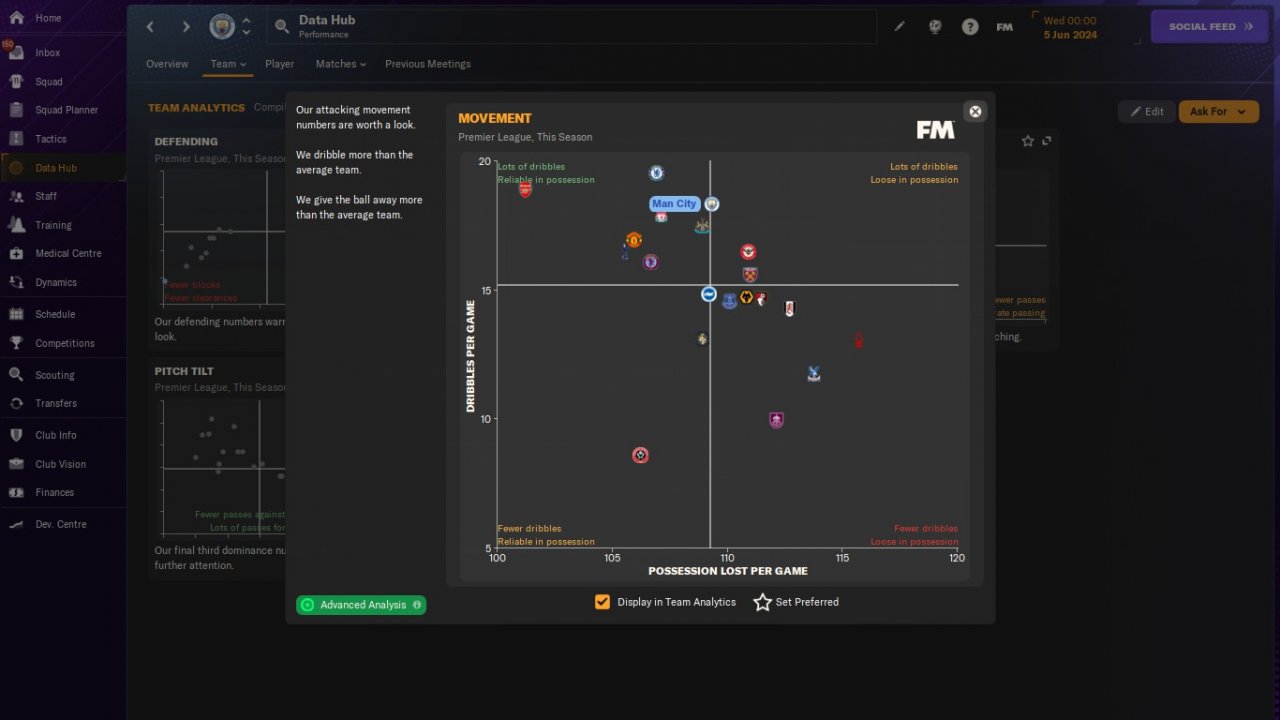Screen dimensions: 1280x720
Task: Click the Man City label on the chart
Action: 674,204
